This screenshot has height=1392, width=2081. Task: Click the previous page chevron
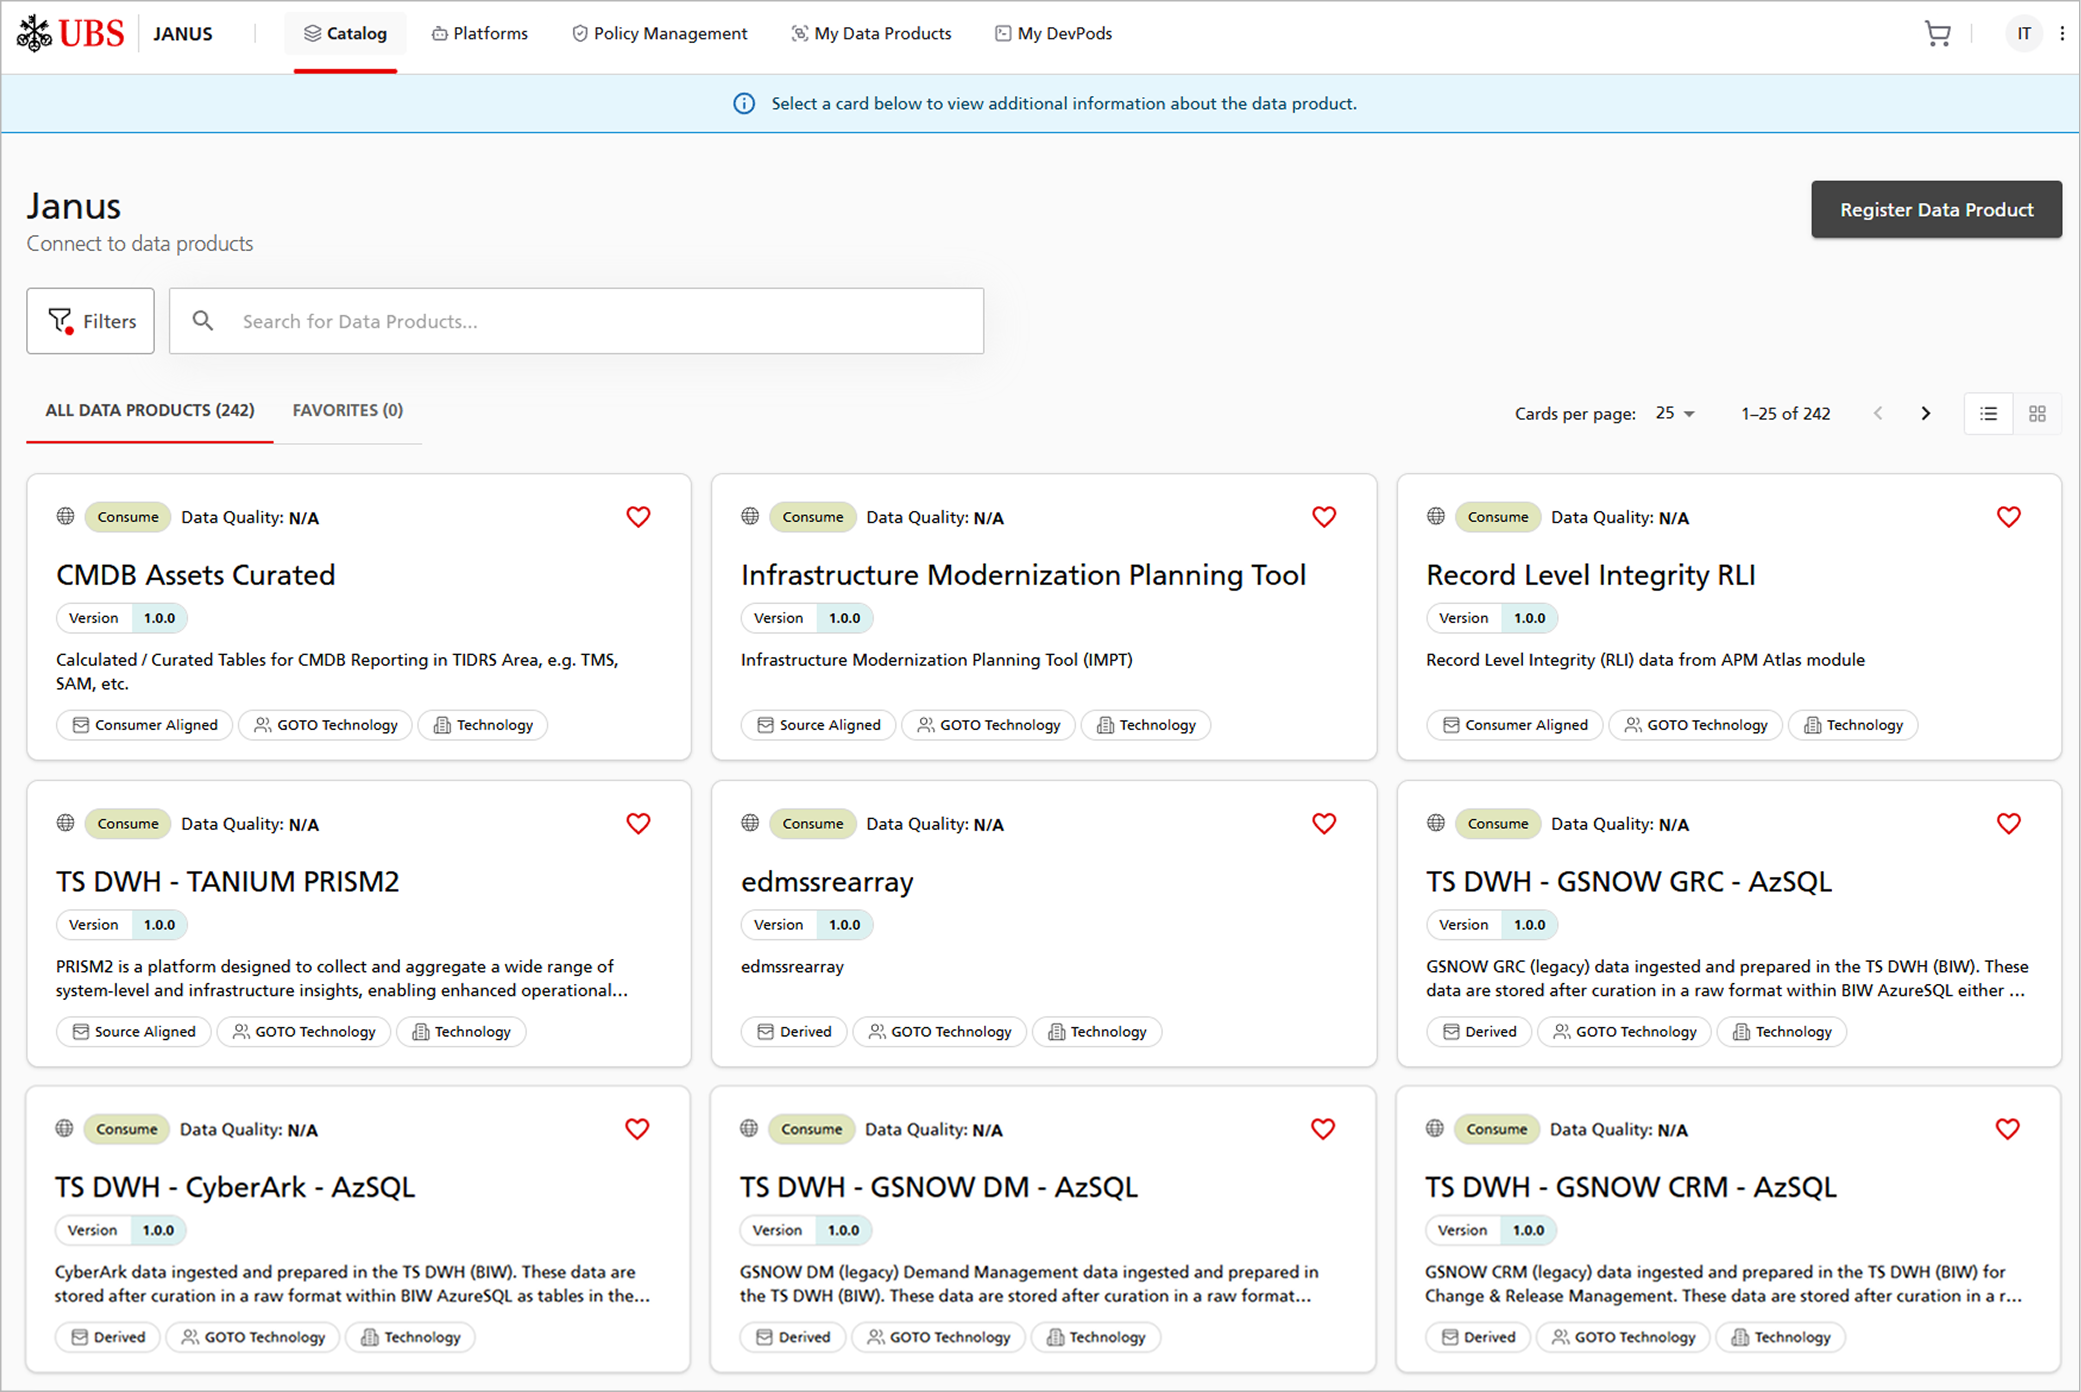(x=1878, y=413)
